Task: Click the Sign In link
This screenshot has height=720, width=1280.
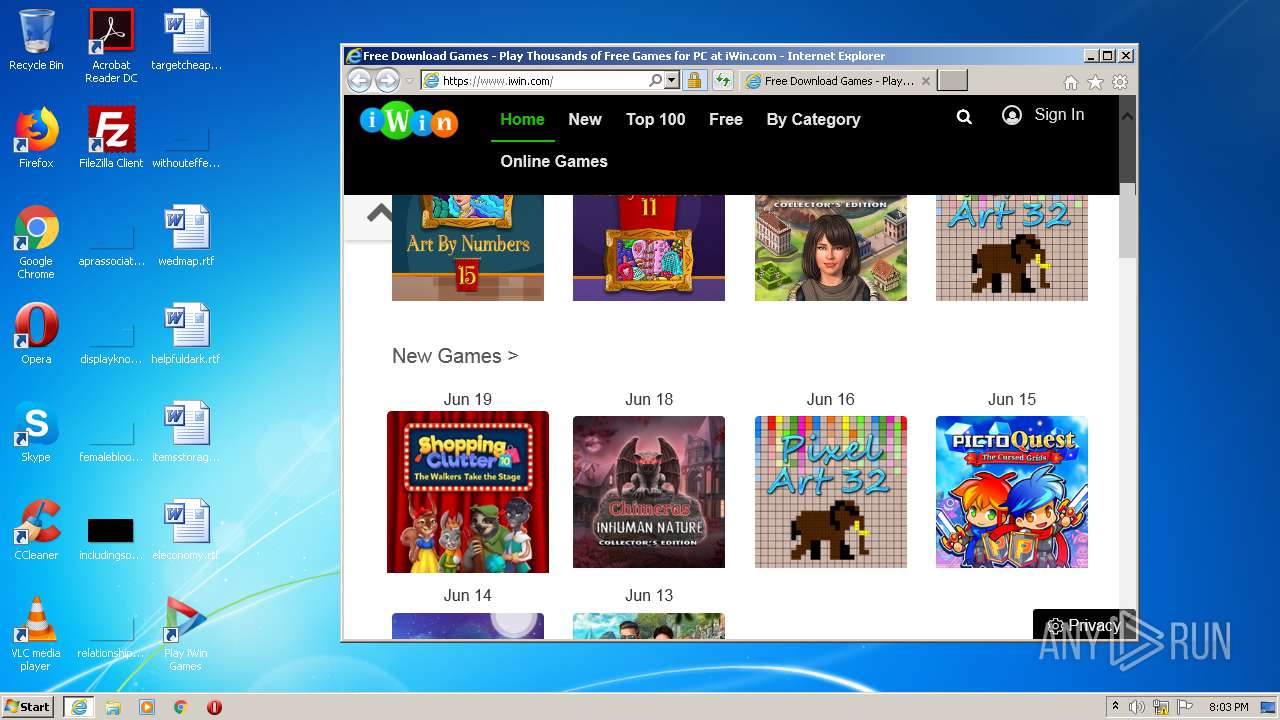Action: coord(1059,115)
